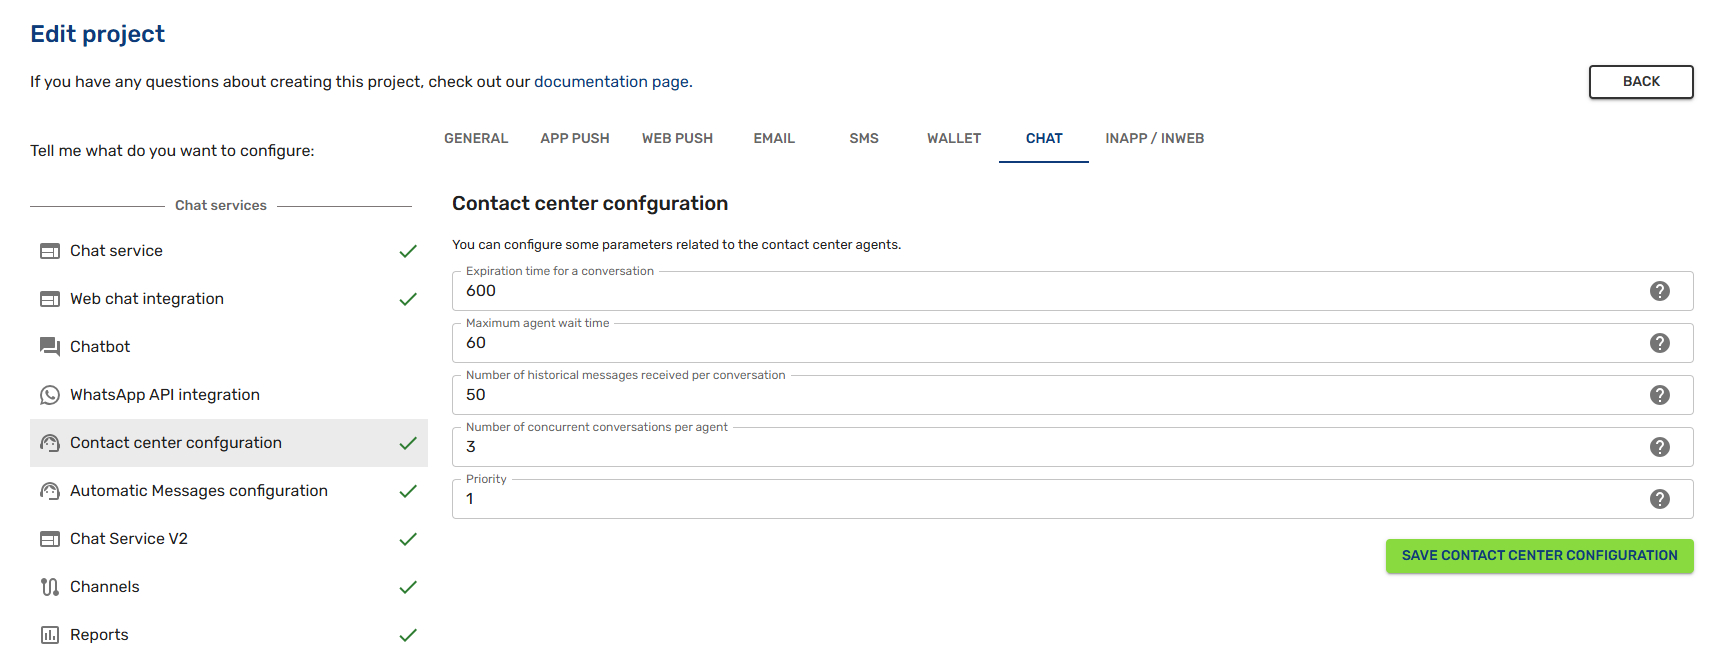Click the Channels route icon
Image resolution: width=1726 pixels, height=672 pixels.
coord(50,587)
